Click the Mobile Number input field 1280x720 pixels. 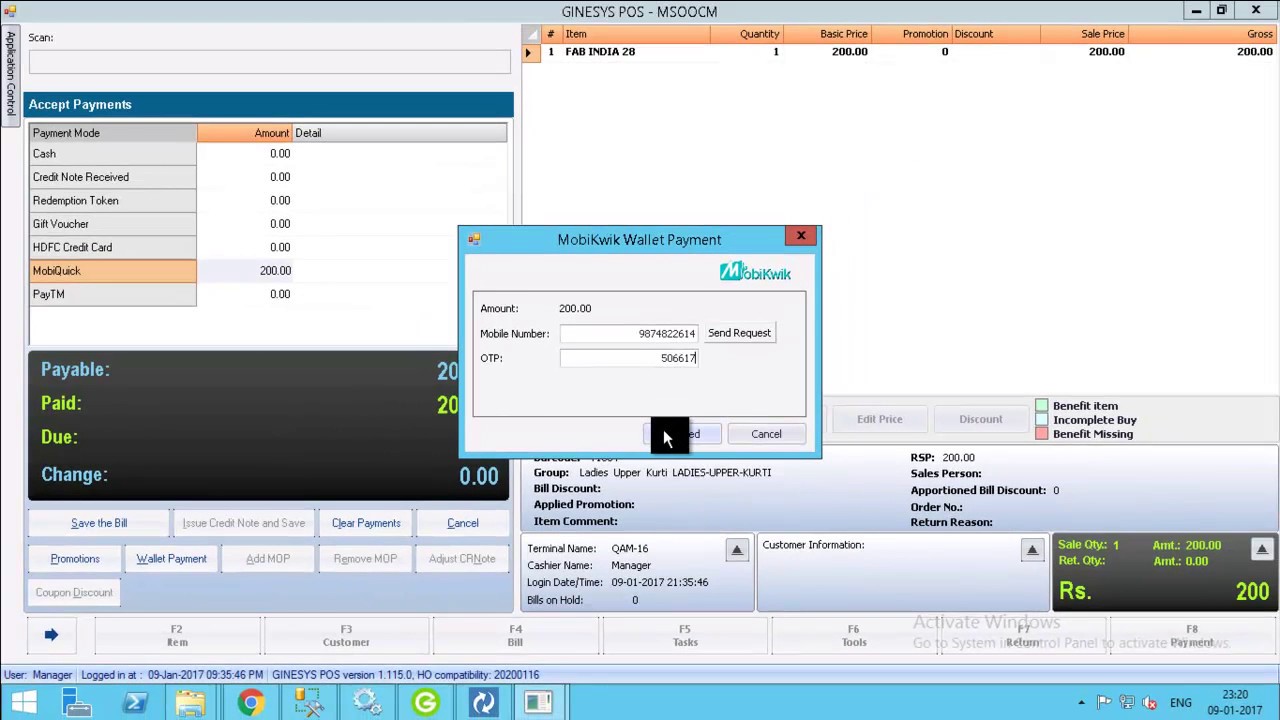pyautogui.click(x=629, y=333)
